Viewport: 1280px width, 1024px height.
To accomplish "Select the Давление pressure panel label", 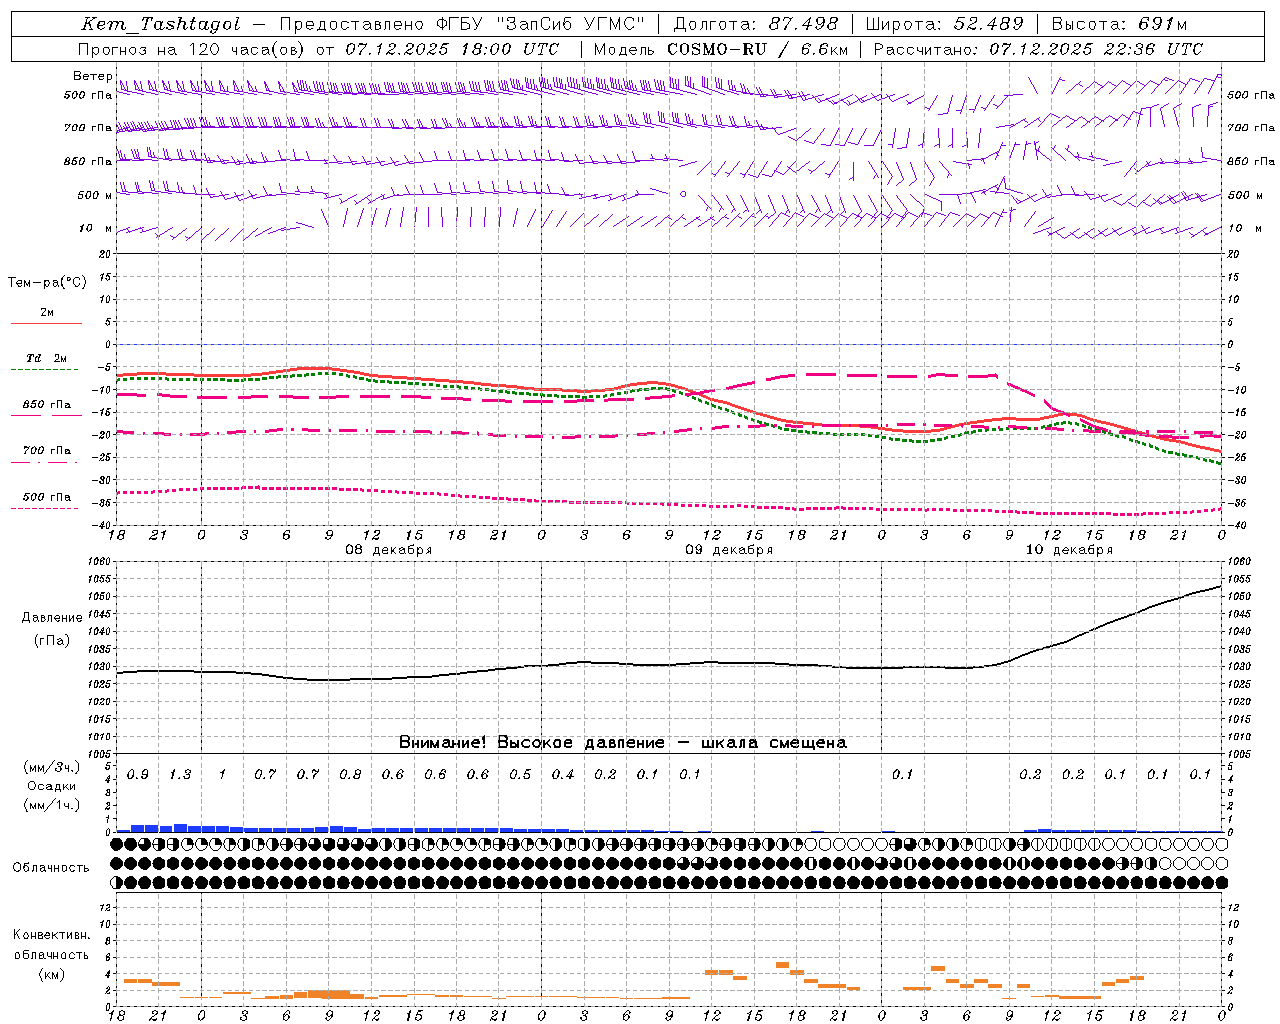I will (52, 618).
